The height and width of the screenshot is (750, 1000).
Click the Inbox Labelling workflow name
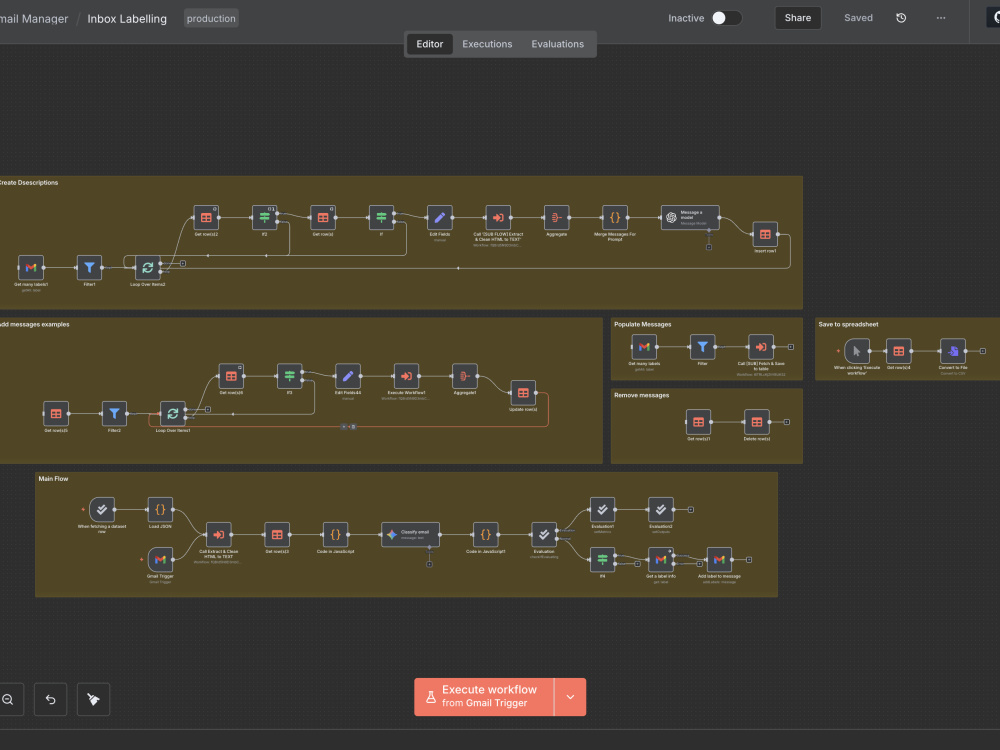(127, 18)
